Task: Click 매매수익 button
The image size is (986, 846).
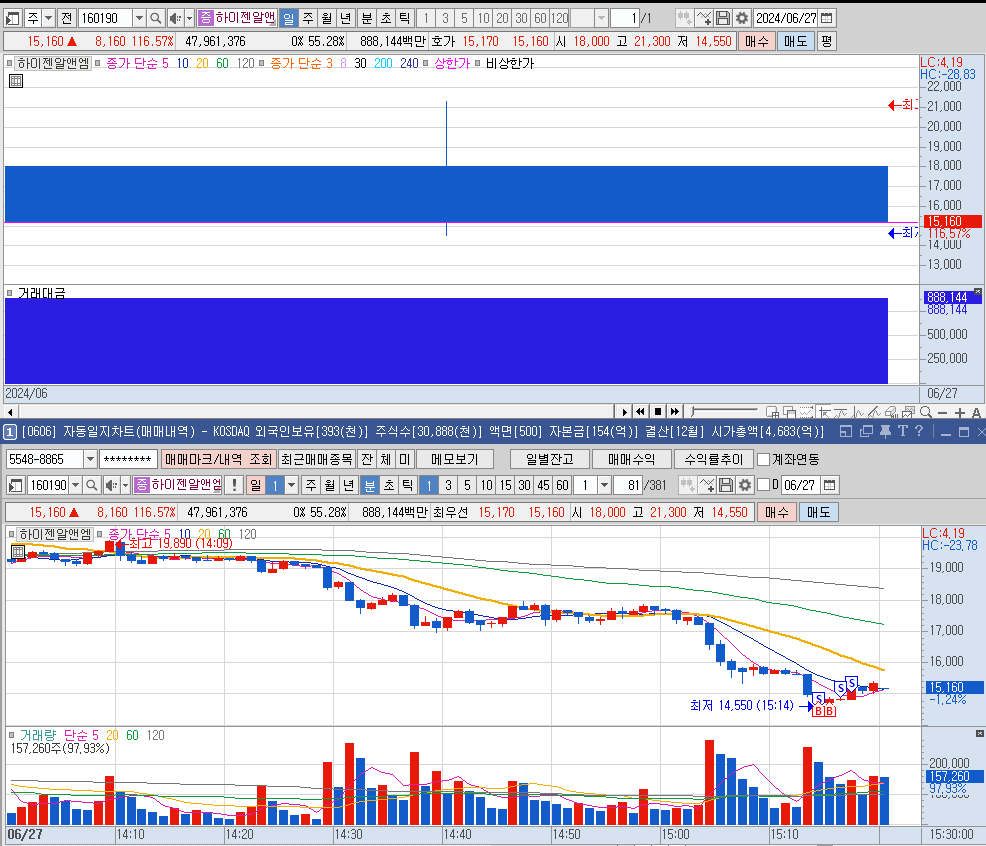Action: [631, 460]
